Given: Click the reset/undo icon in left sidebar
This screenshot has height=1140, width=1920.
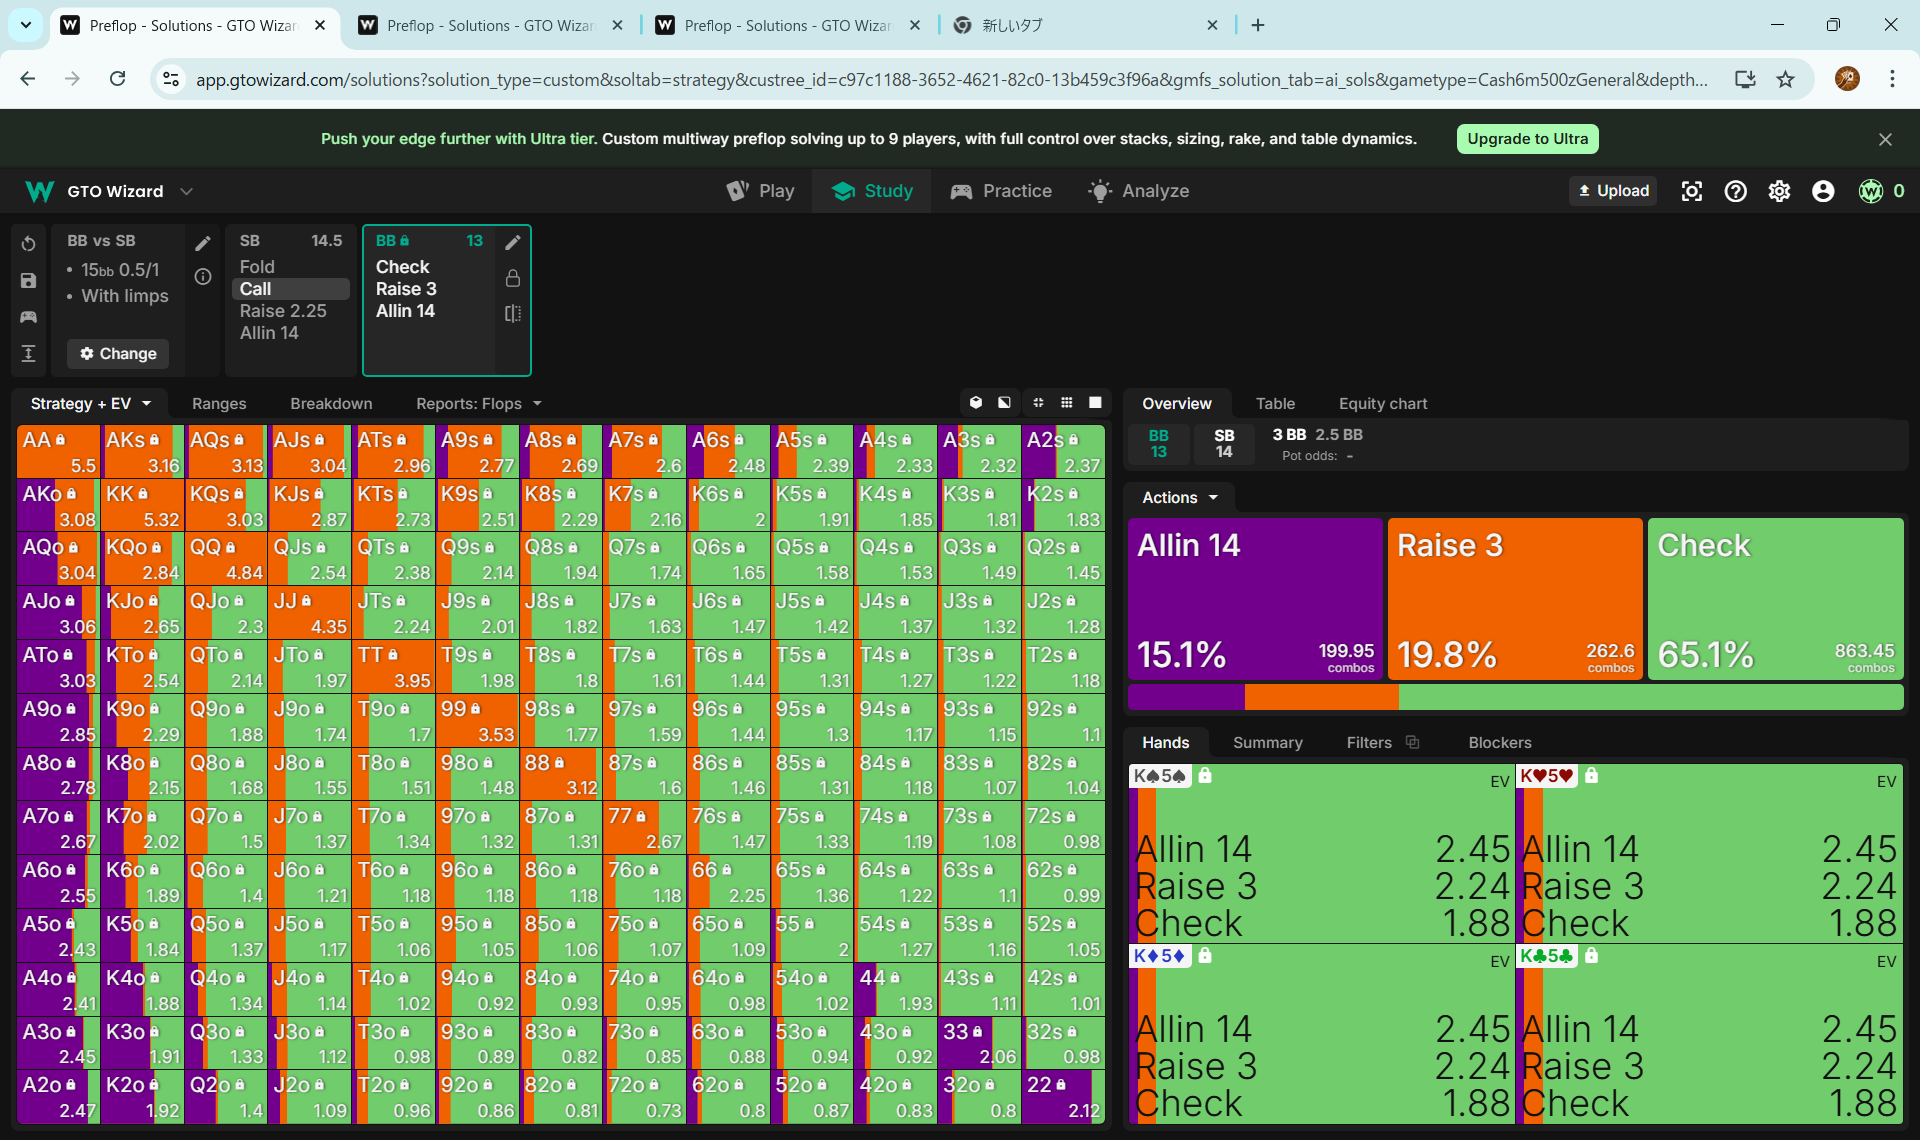Looking at the screenshot, I should pyautogui.click(x=28, y=244).
